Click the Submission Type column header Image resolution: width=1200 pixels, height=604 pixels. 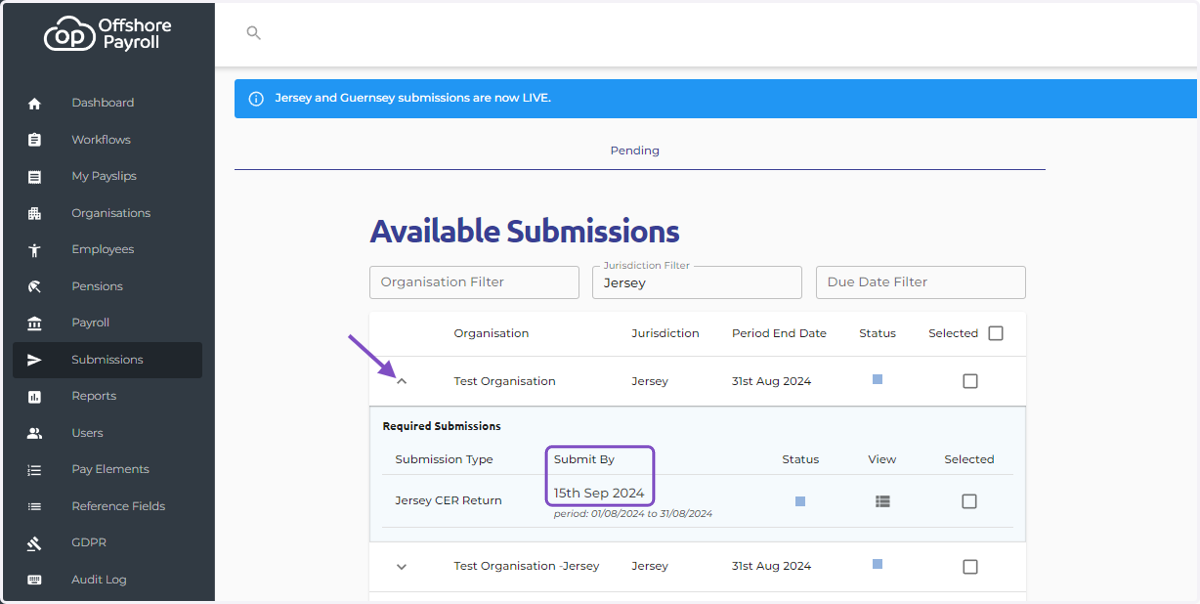[444, 459]
